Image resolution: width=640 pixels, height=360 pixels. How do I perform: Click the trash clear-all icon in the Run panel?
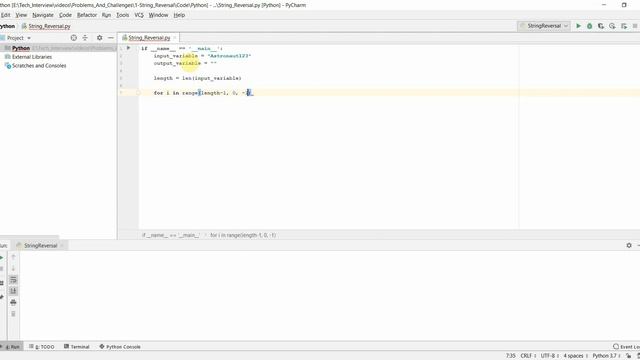click(x=13, y=314)
